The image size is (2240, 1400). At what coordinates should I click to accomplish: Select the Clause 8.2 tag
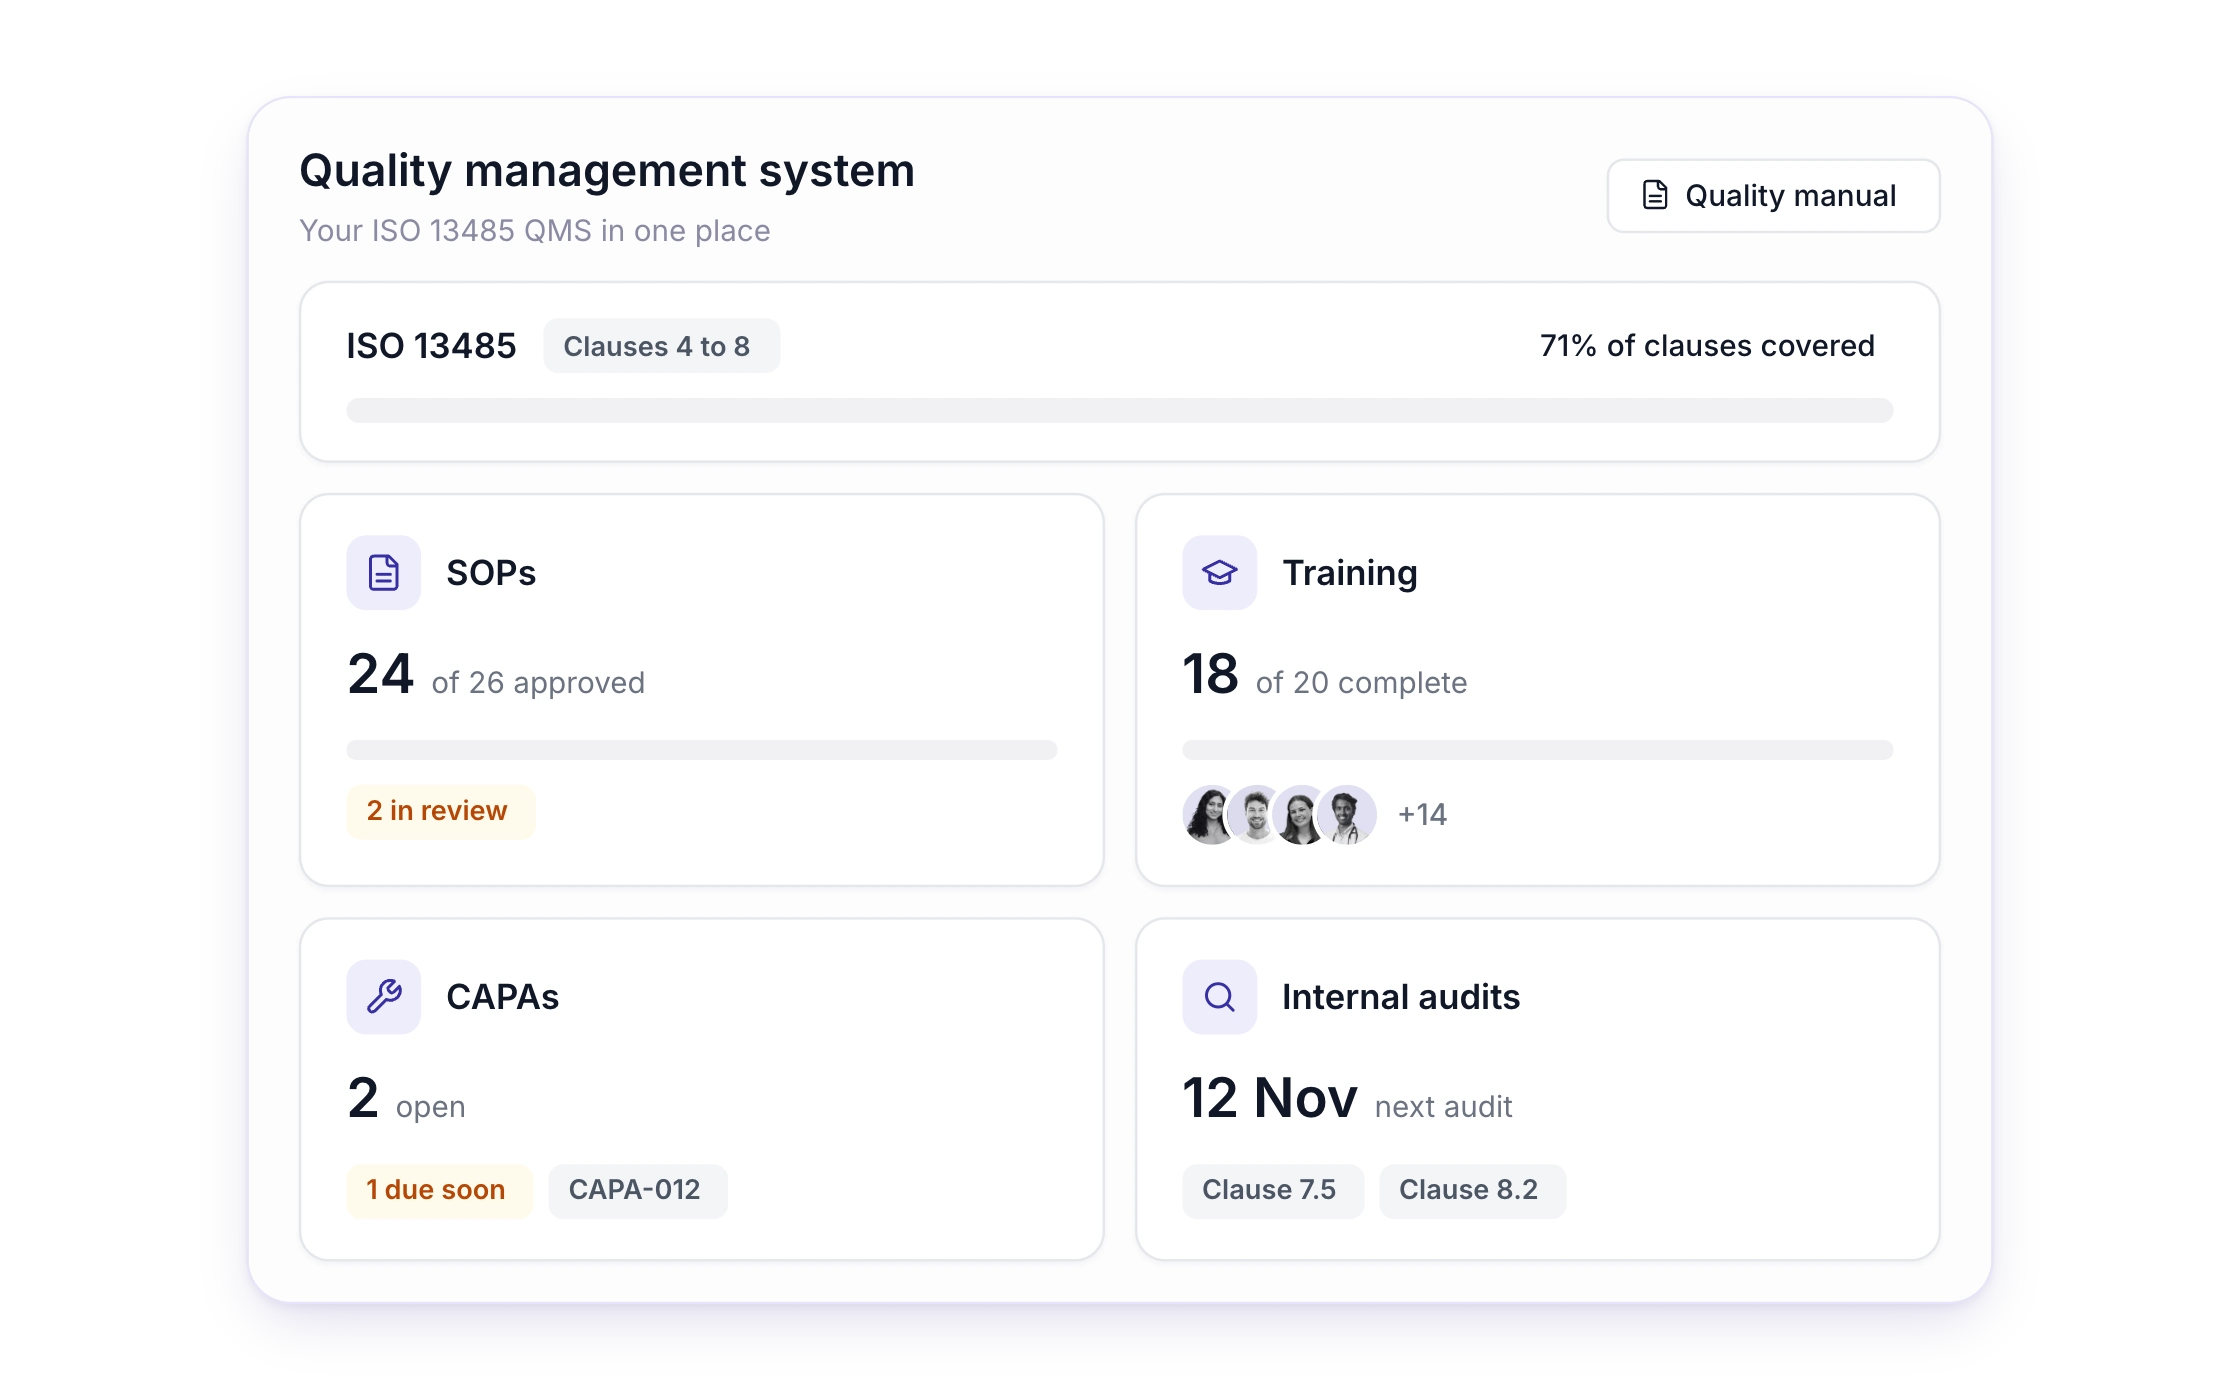tap(1472, 1190)
